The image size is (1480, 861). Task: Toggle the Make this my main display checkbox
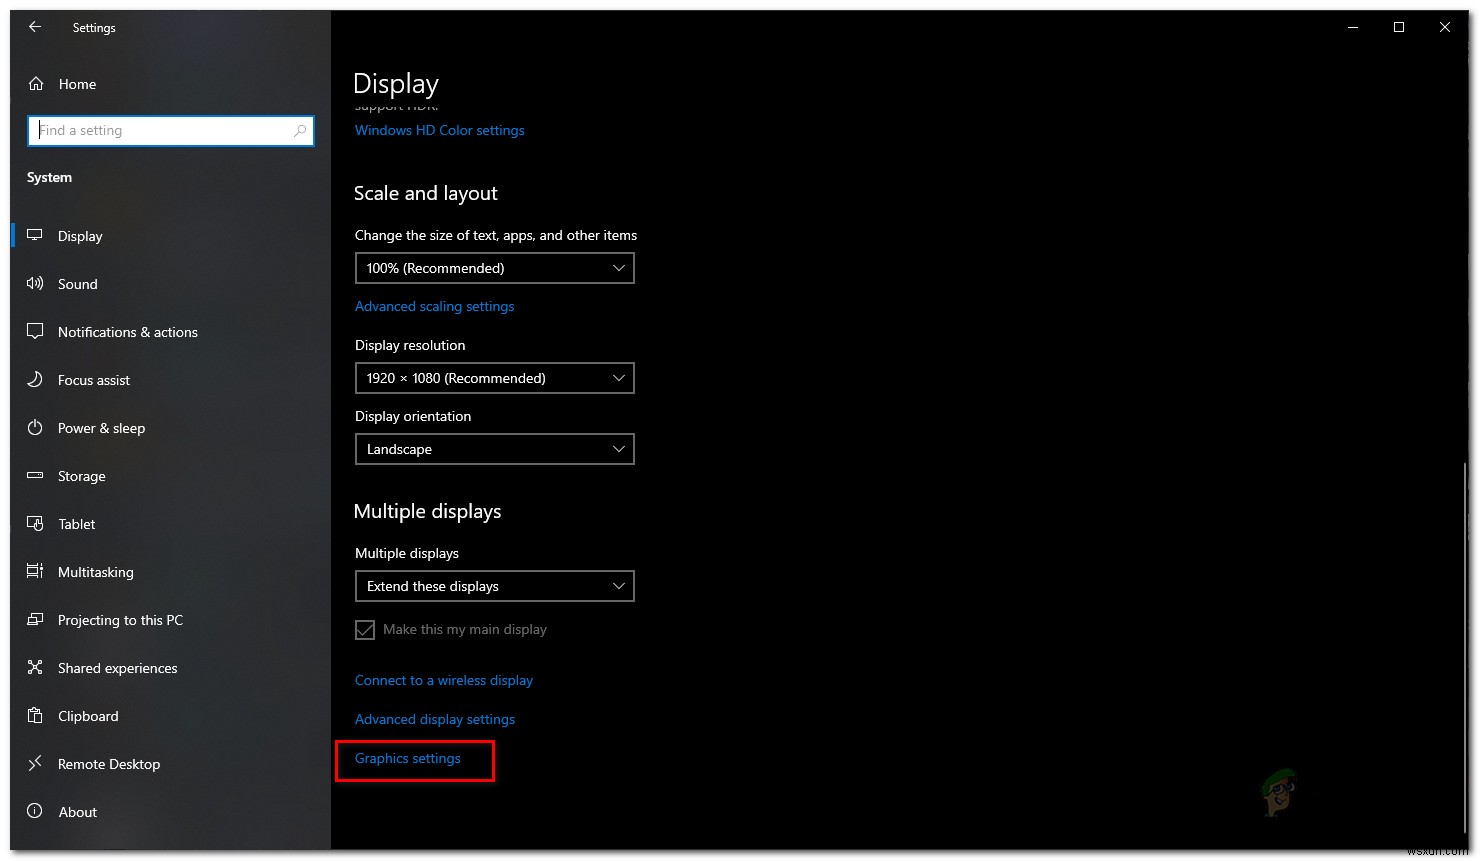[x=365, y=630]
